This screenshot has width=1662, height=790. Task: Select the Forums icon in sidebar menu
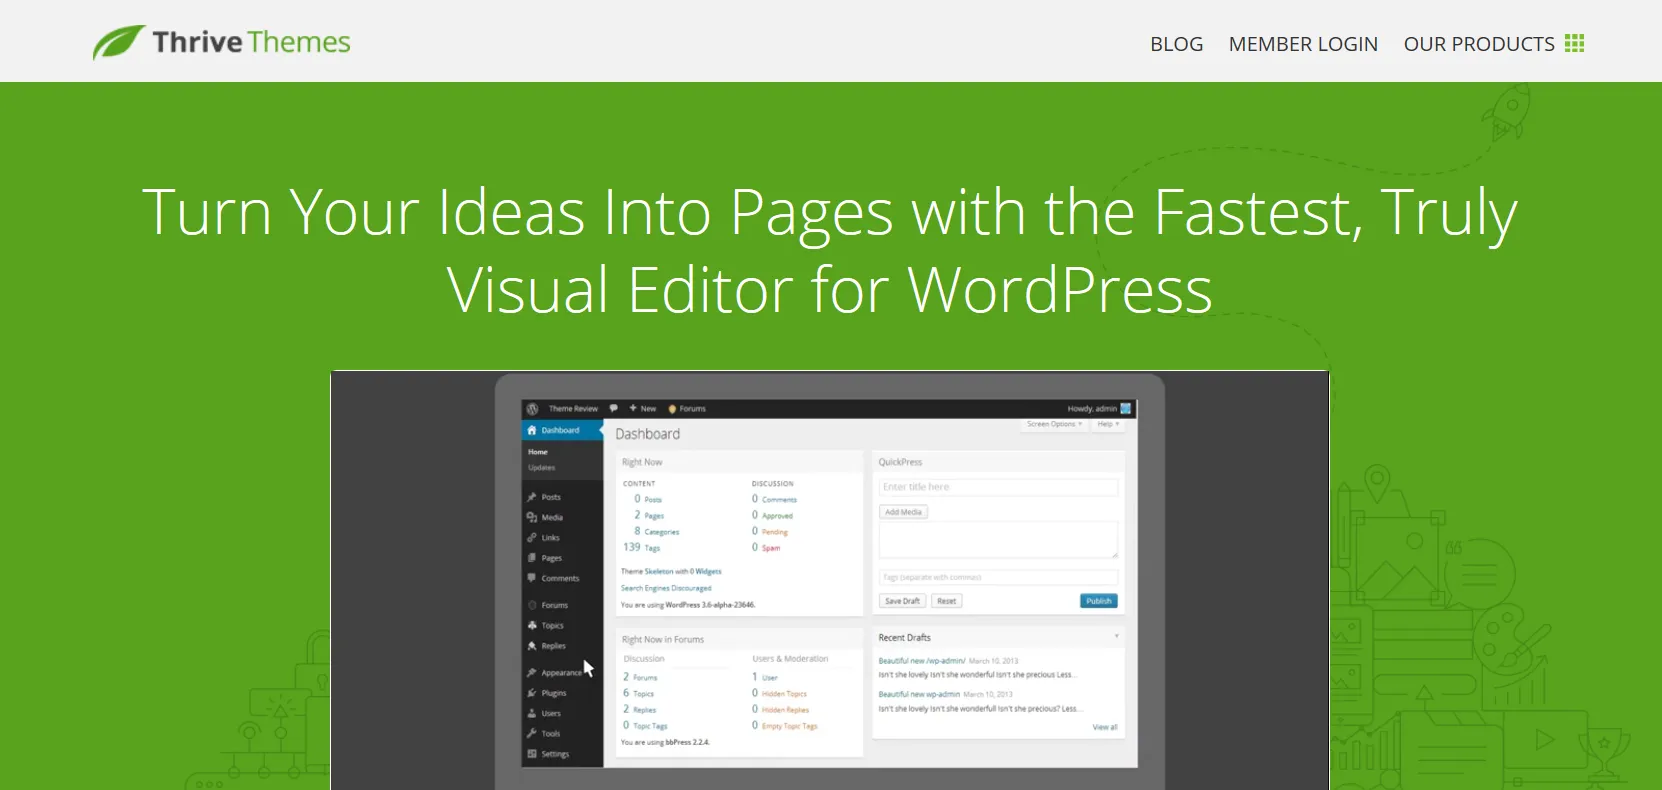[x=532, y=605]
